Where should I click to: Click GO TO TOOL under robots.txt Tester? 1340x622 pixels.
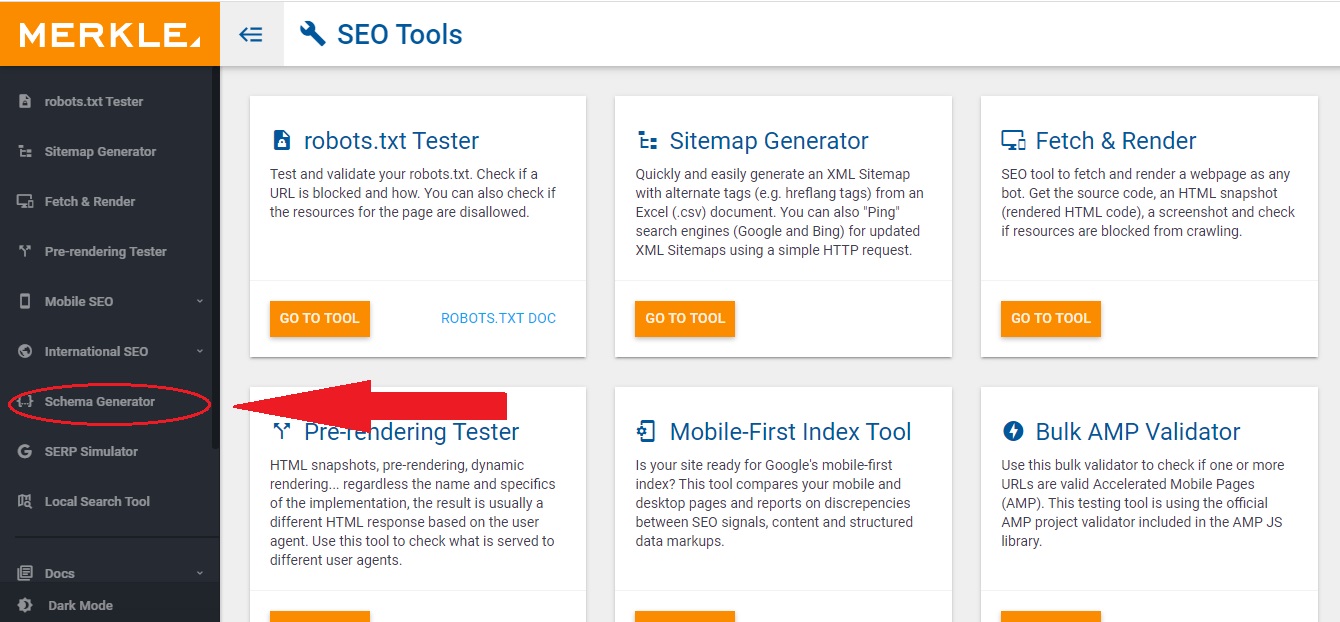pos(319,318)
